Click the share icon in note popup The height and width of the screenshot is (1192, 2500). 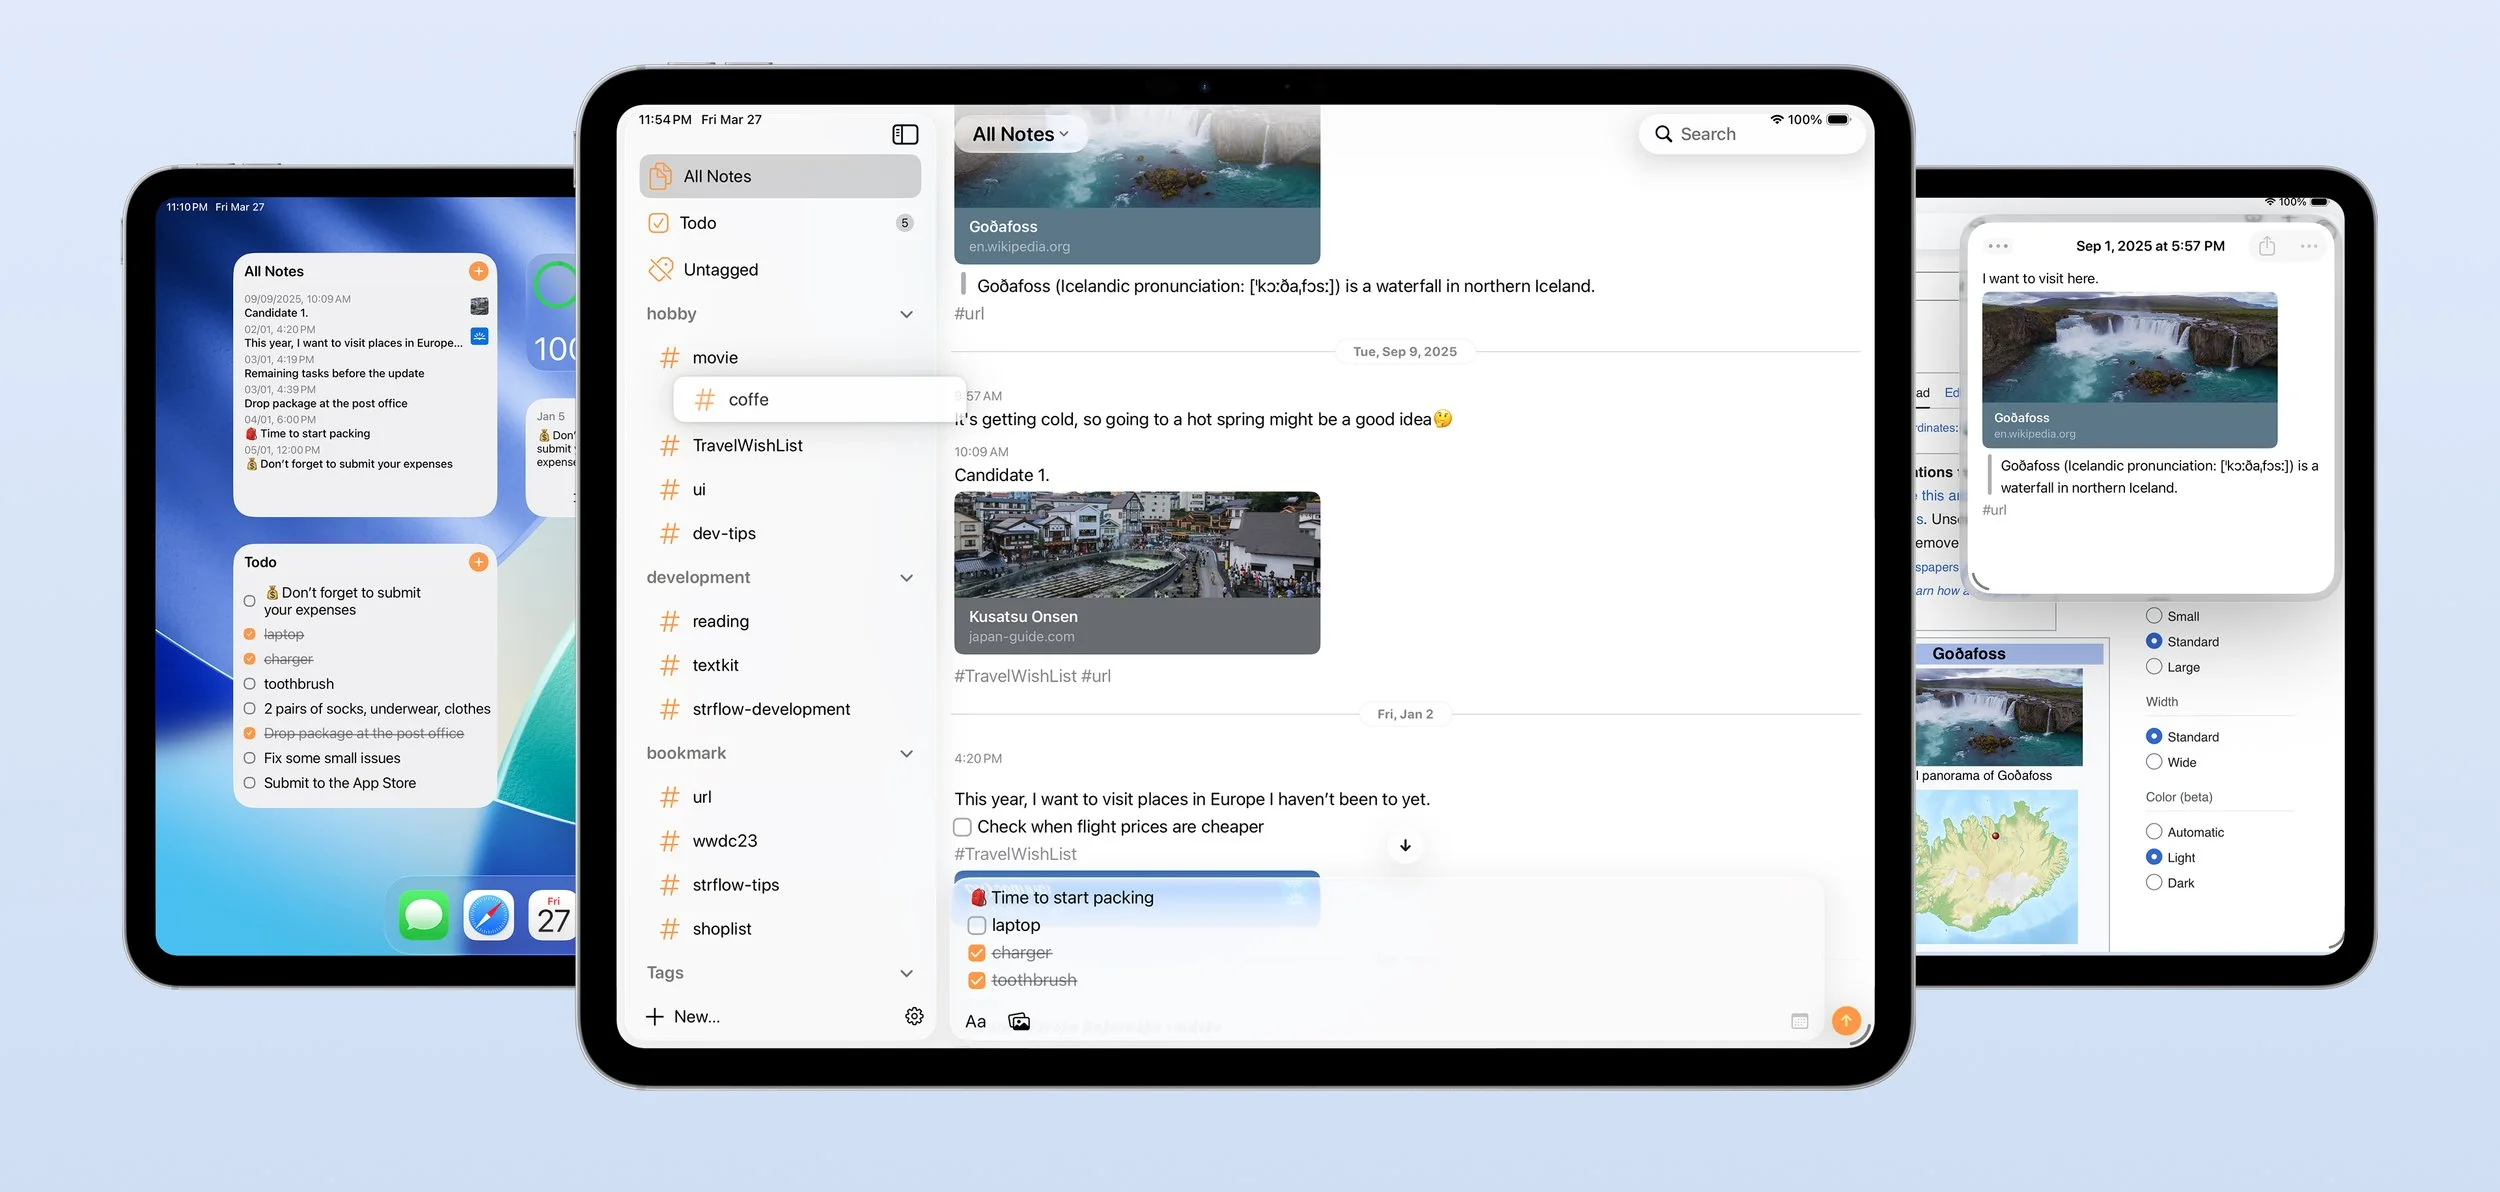pos(2267,246)
